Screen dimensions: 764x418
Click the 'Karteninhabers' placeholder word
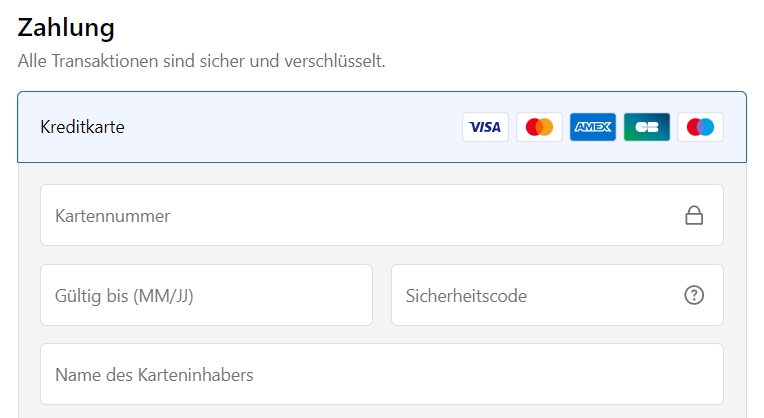coord(195,375)
